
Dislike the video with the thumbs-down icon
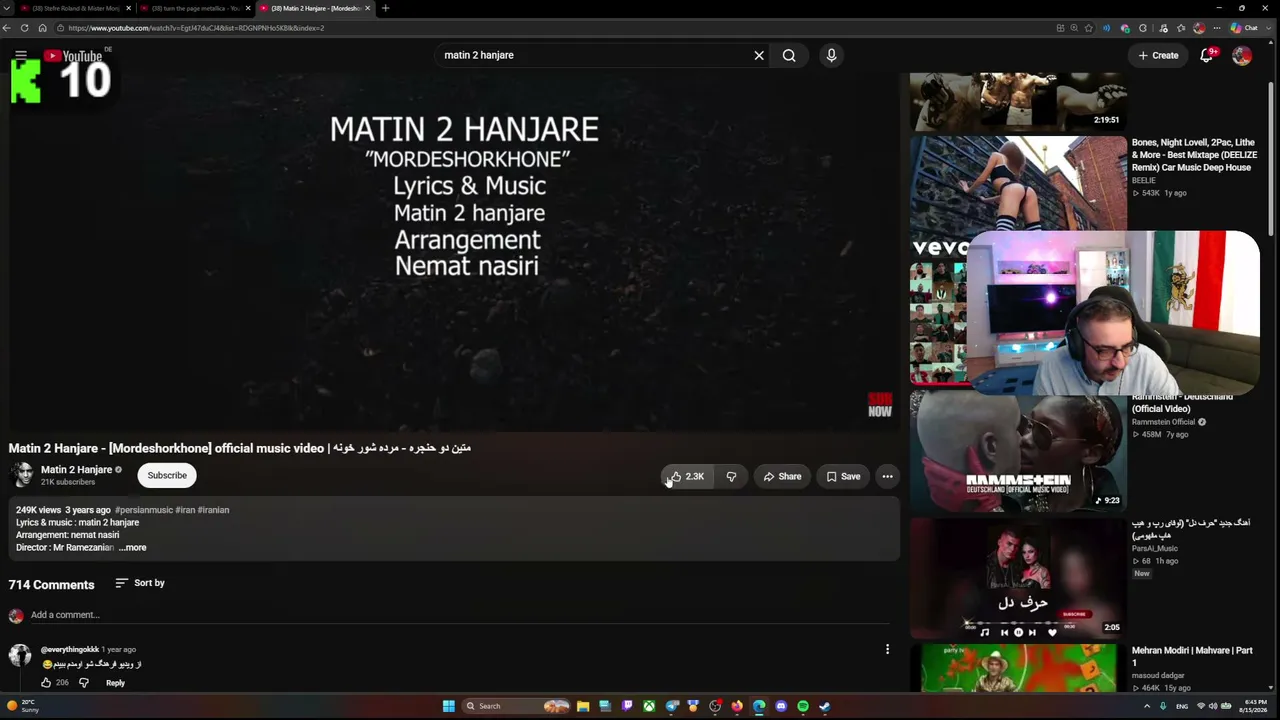pos(731,477)
